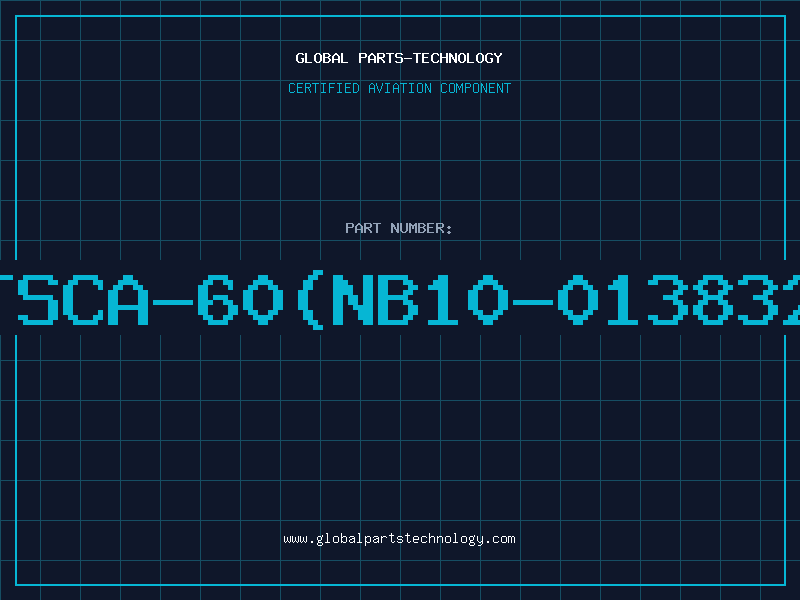Select the large part number text band
Screen dimensions: 800x600
click(400, 297)
